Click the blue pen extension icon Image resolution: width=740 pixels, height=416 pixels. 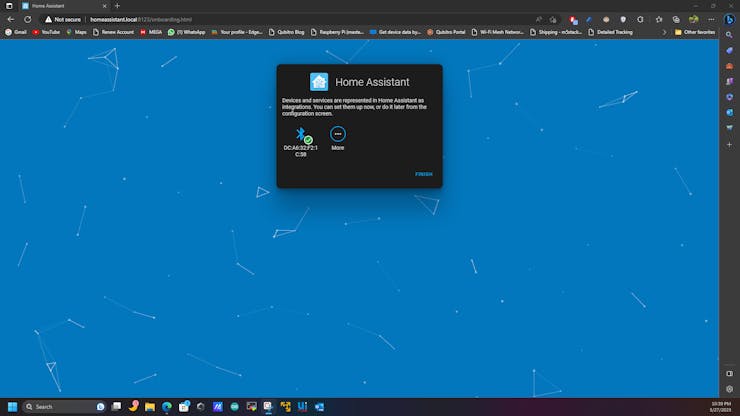coord(589,19)
